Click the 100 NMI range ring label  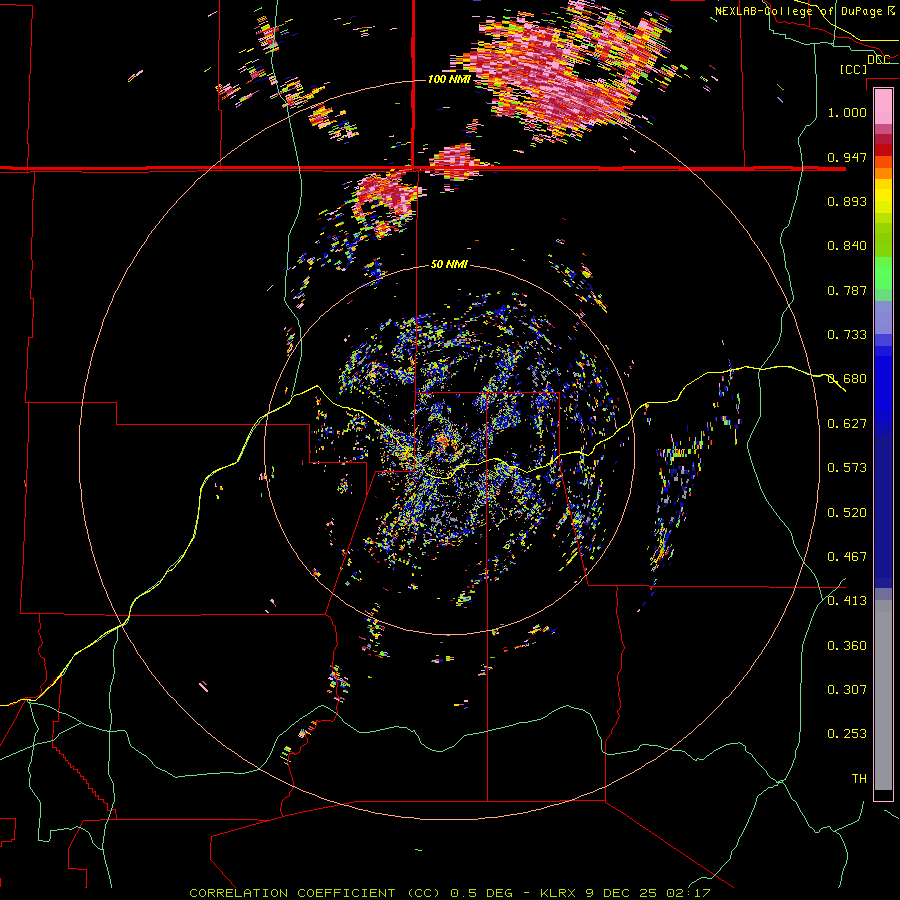[x=449, y=79]
